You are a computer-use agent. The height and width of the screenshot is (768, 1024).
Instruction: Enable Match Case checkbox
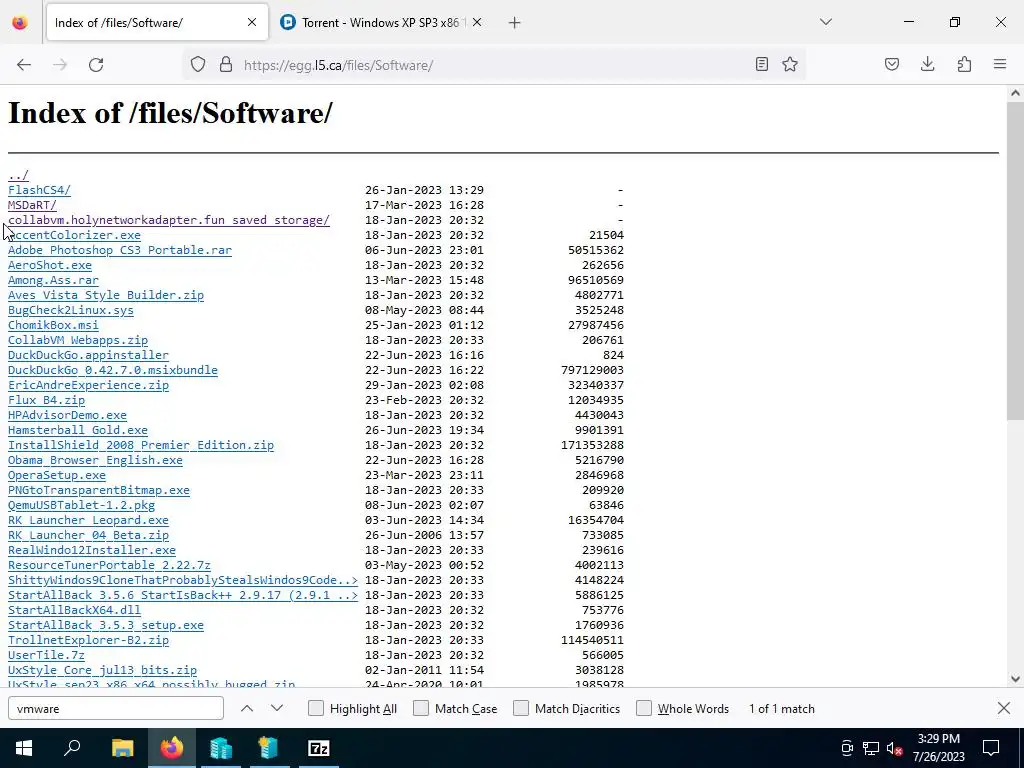click(421, 709)
